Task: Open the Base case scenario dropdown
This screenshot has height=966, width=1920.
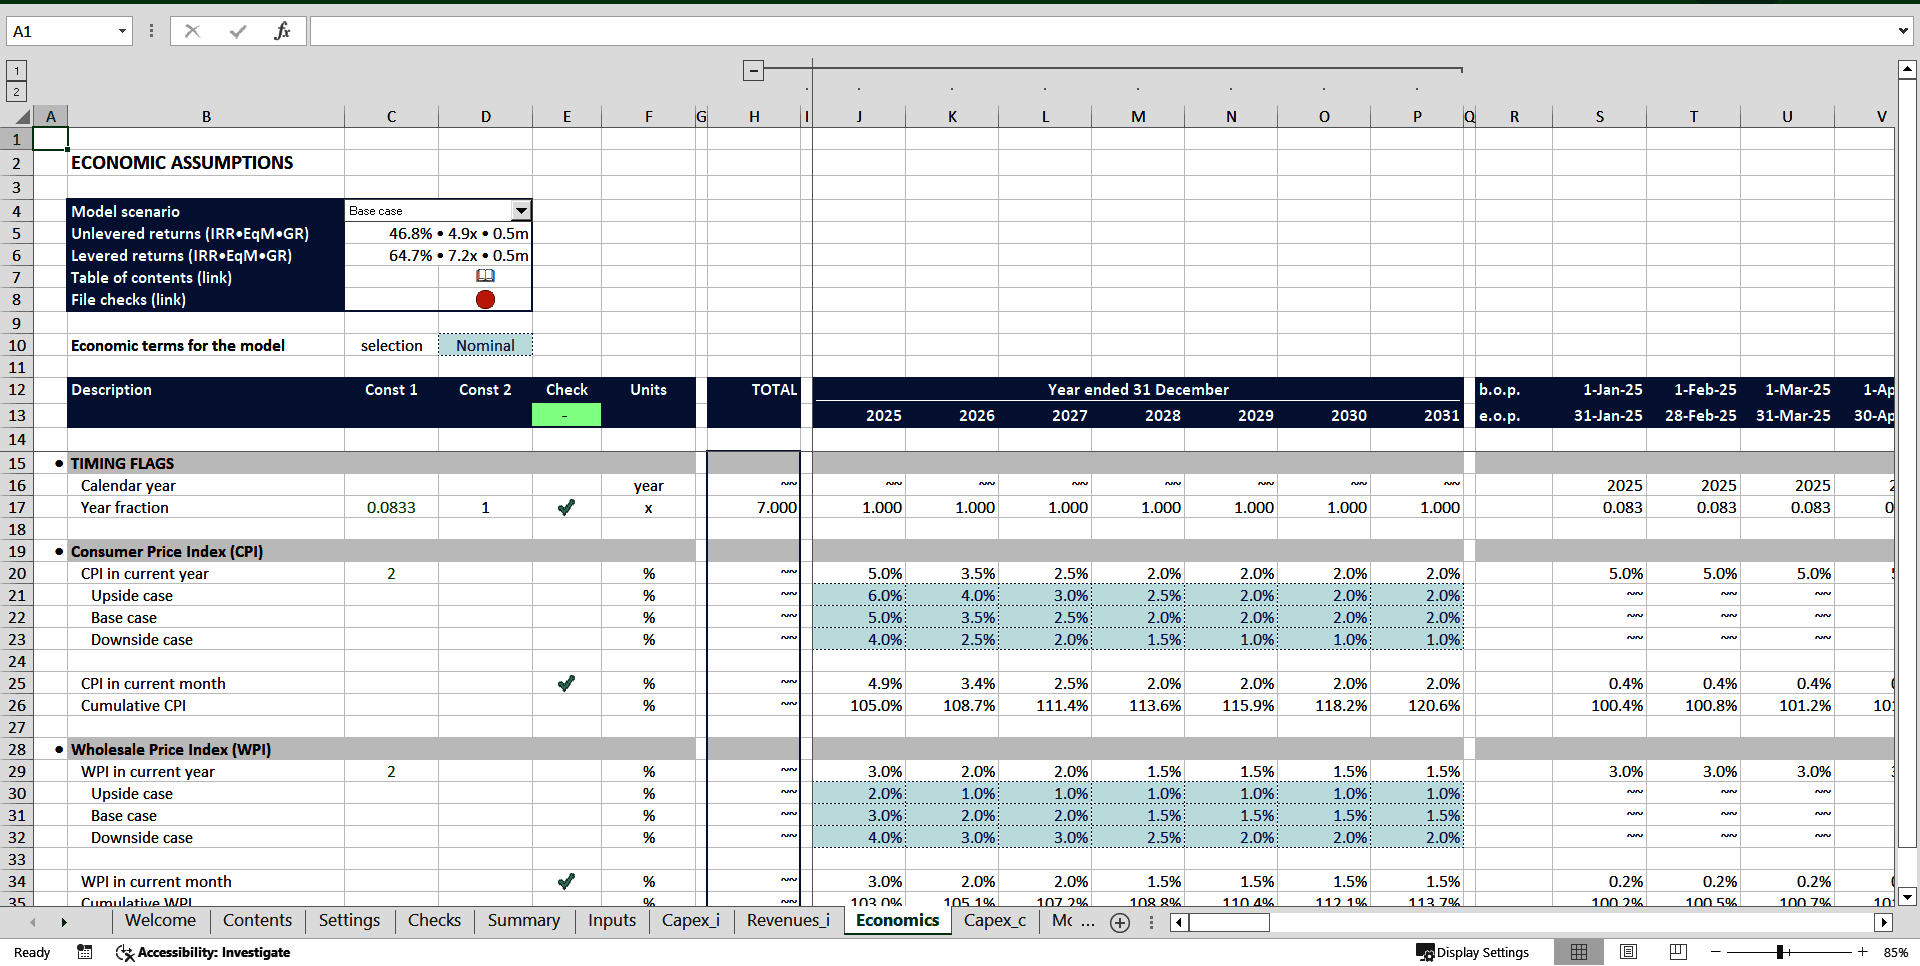Action: pyautogui.click(x=521, y=210)
